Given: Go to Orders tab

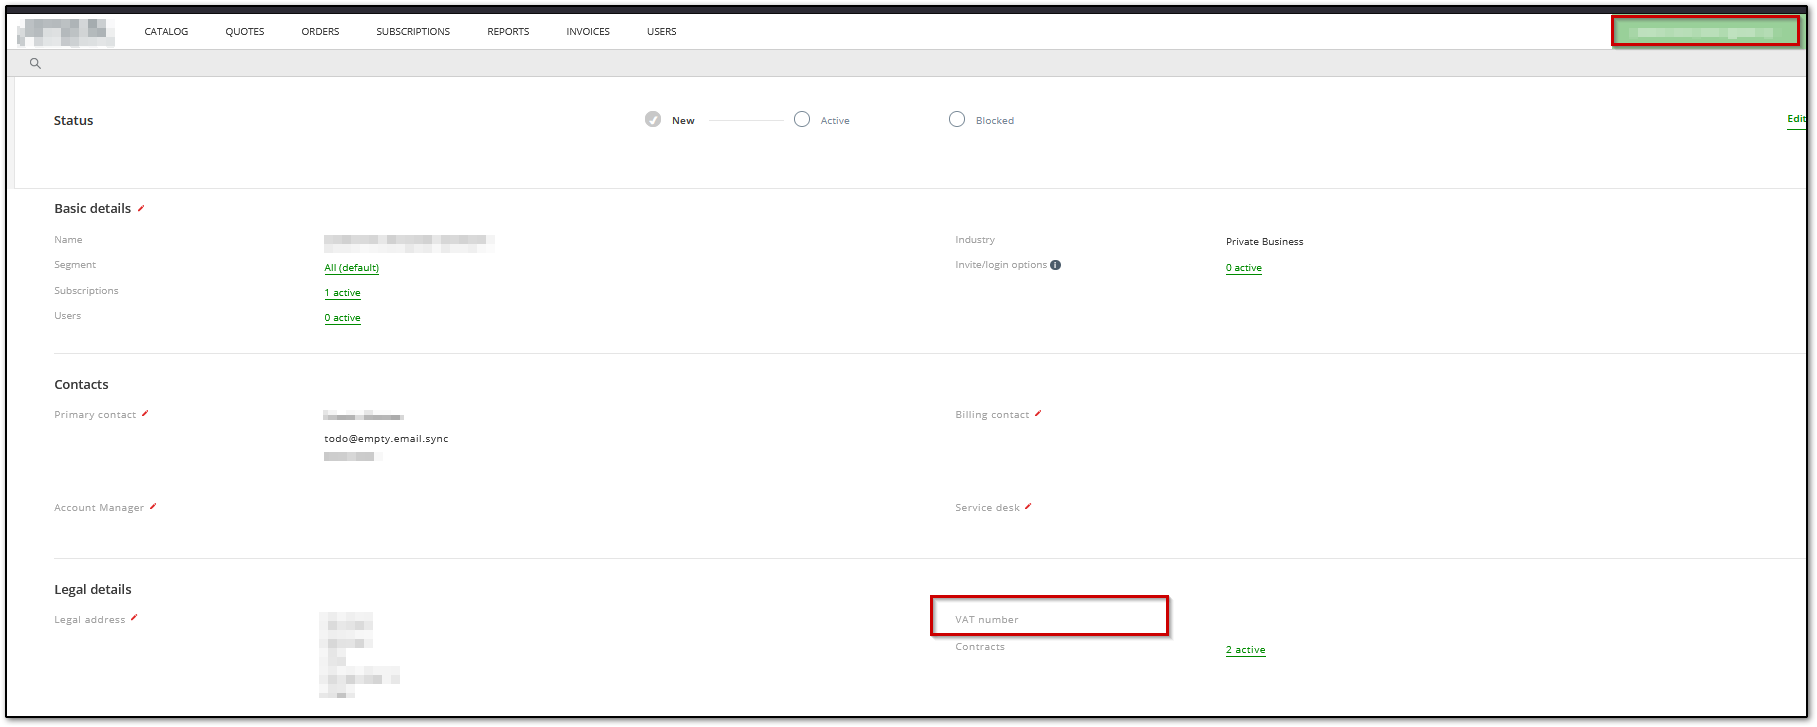Looking at the screenshot, I should point(320,32).
